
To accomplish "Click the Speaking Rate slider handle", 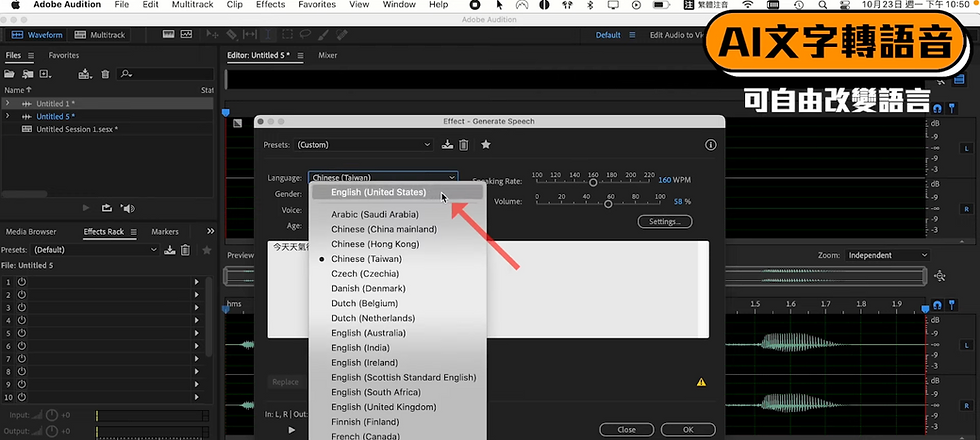I will click(x=593, y=182).
